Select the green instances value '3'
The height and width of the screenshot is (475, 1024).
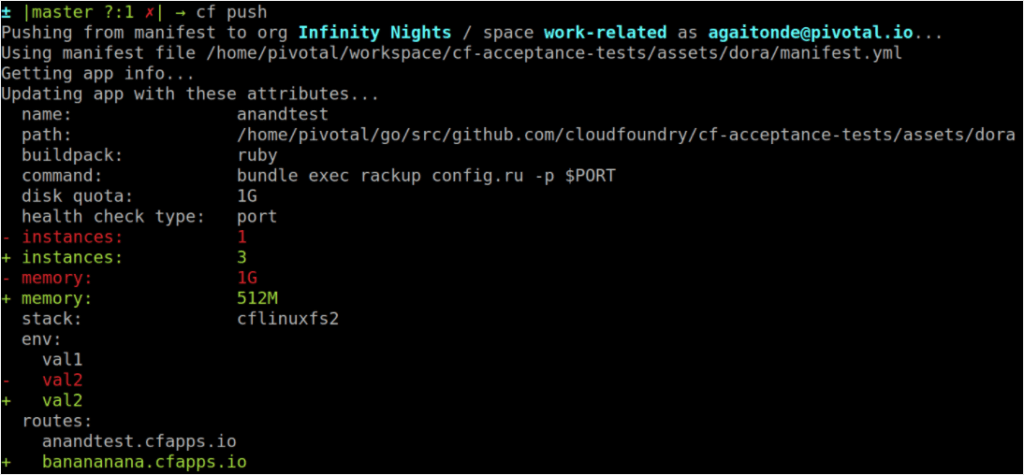coord(242,257)
